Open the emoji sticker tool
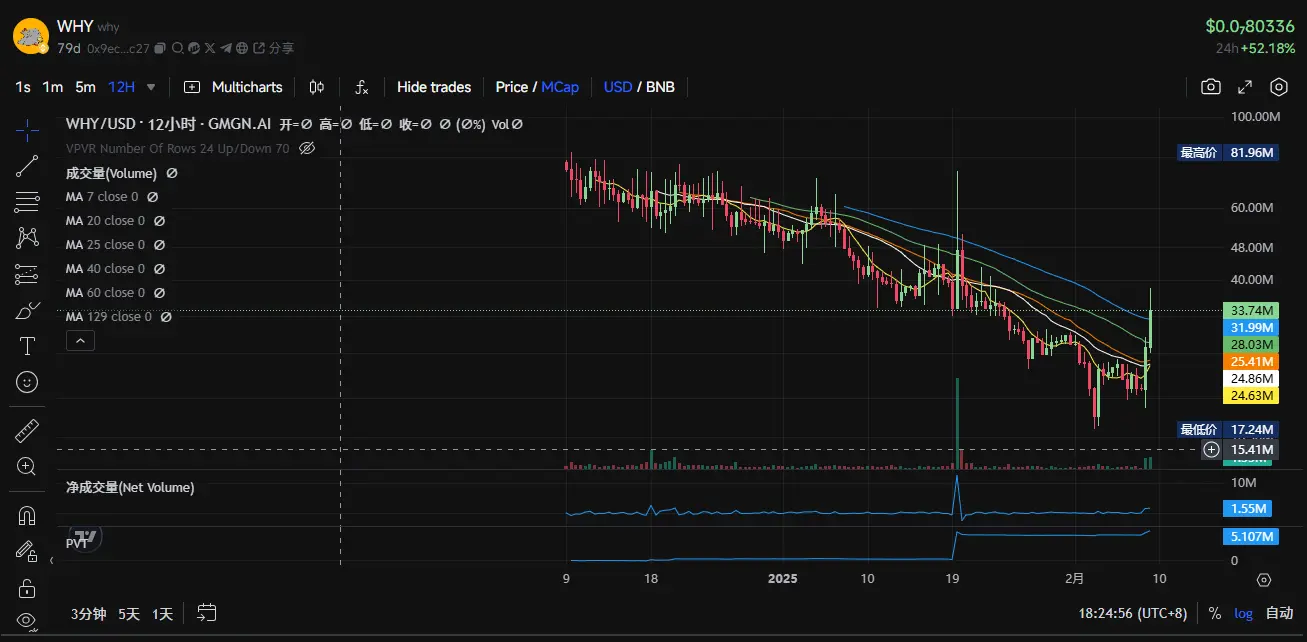The image size is (1307, 642). coord(27,382)
